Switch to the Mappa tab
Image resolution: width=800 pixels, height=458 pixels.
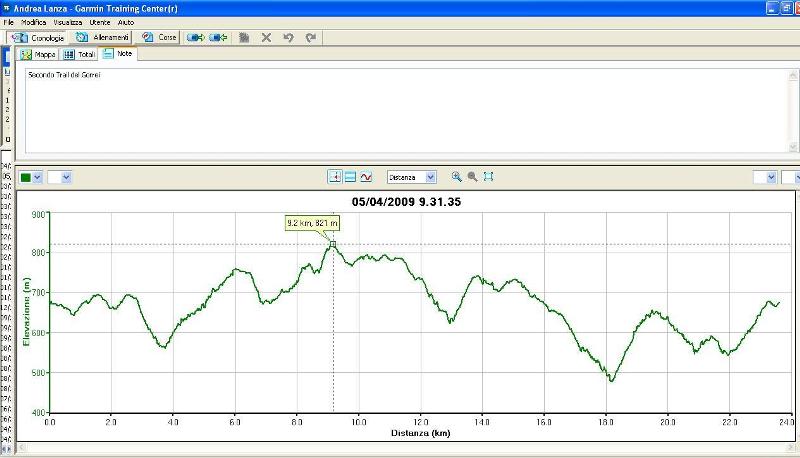pyautogui.click(x=40, y=54)
